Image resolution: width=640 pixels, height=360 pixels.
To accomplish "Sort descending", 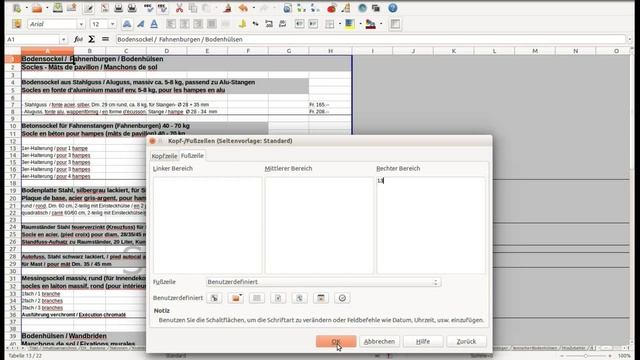I will pyautogui.click(x=315, y=8).
